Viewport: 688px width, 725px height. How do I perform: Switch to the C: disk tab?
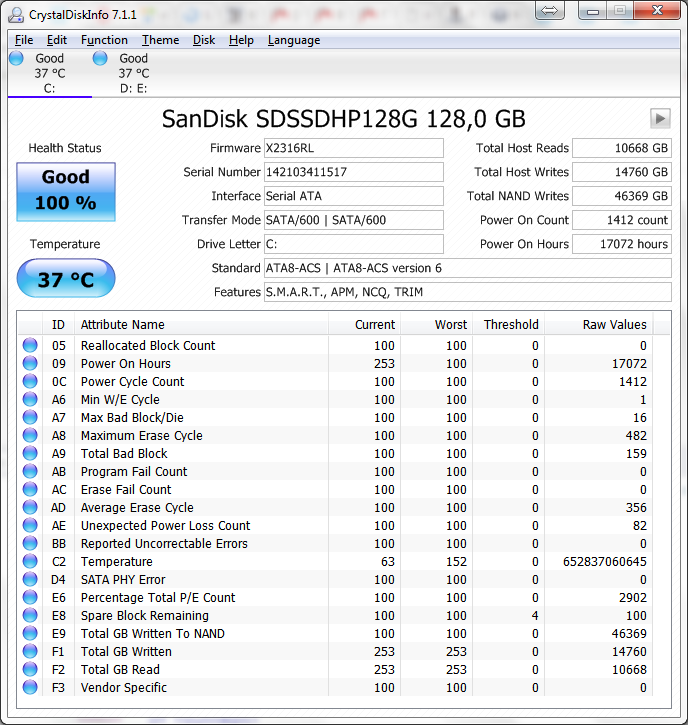click(x=50, y=73)
